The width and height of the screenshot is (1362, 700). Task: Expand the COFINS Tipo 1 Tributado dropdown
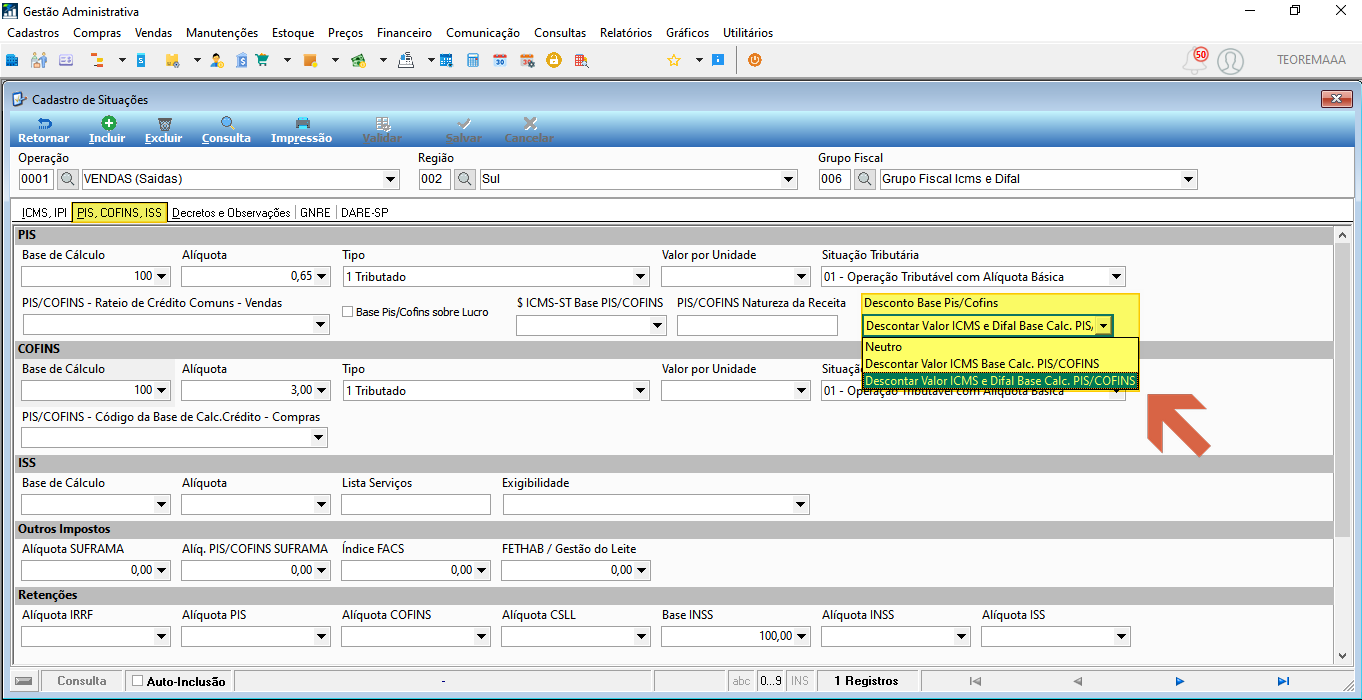640,391
